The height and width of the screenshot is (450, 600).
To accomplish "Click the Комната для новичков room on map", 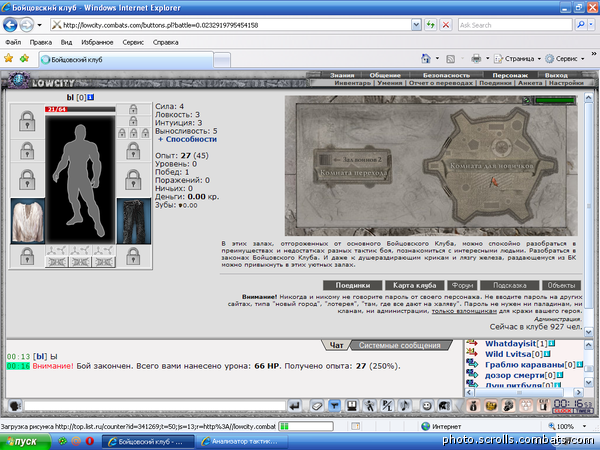I will (x=491, y=166).
